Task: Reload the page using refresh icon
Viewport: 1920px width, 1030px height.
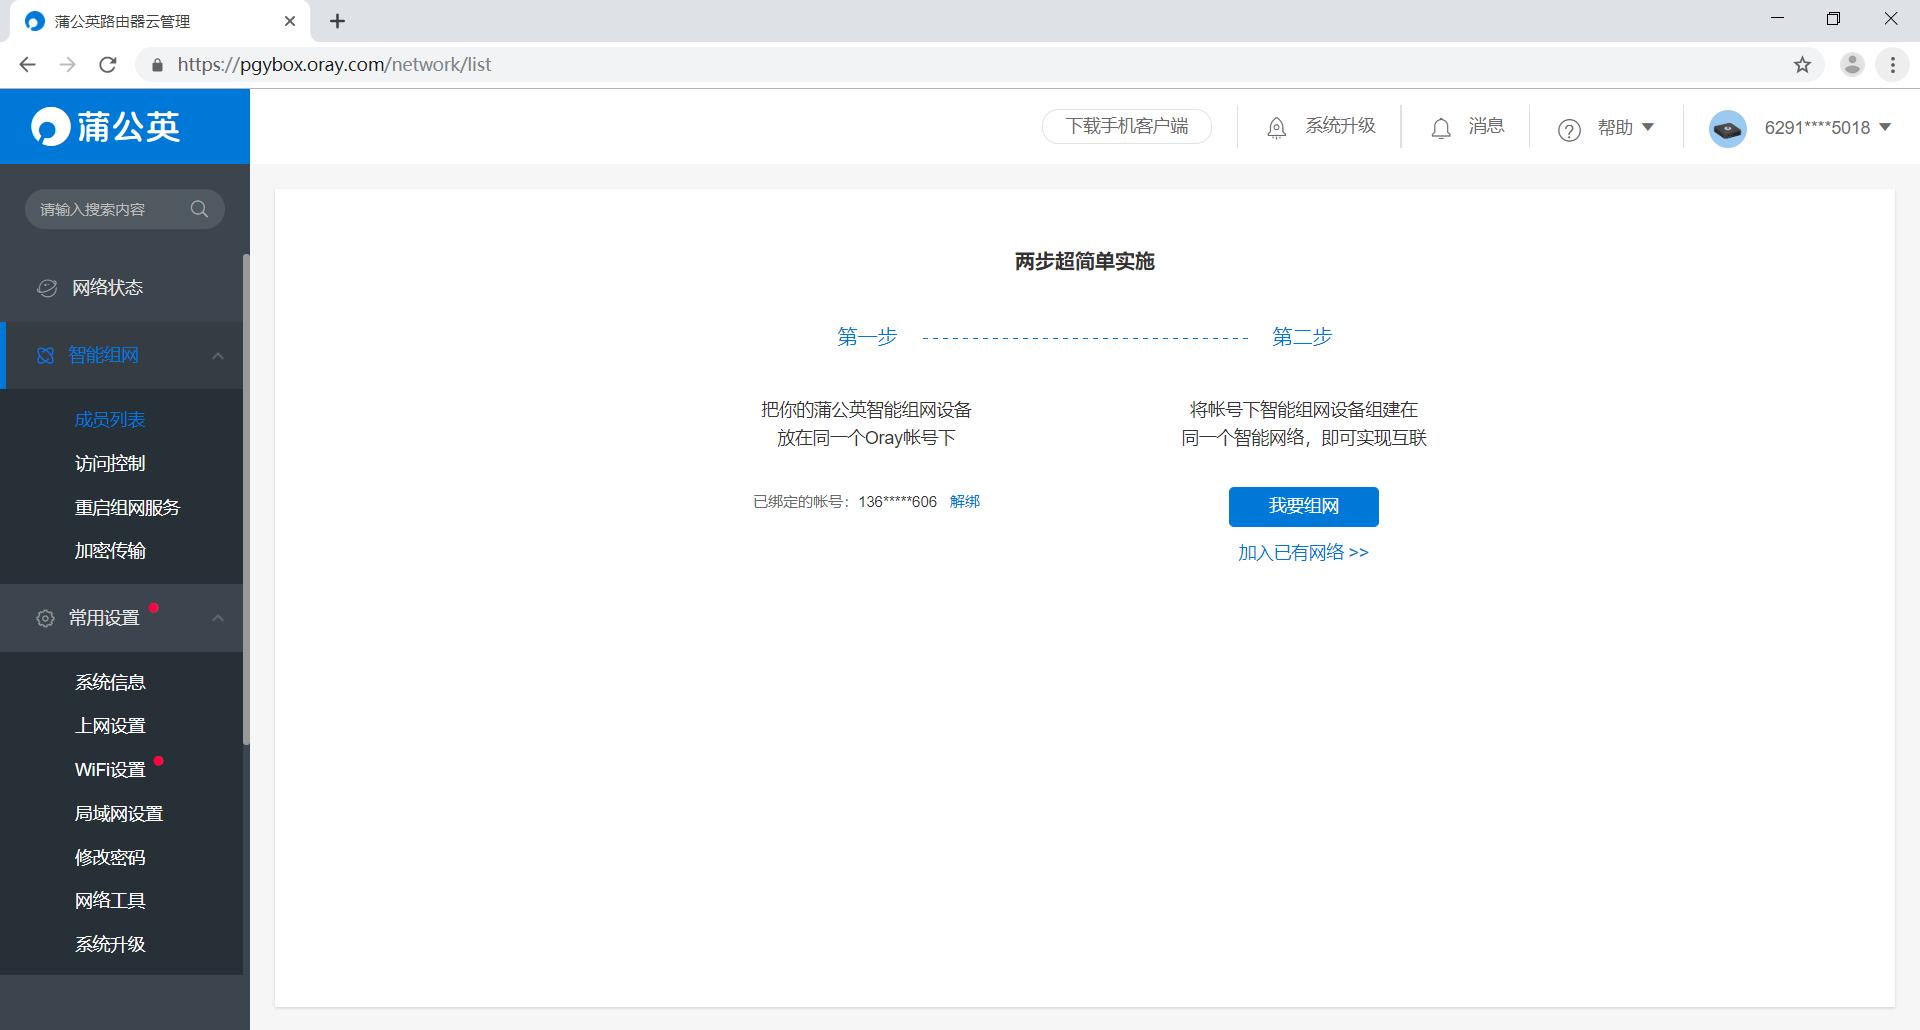Action: [x=109, y=64]
